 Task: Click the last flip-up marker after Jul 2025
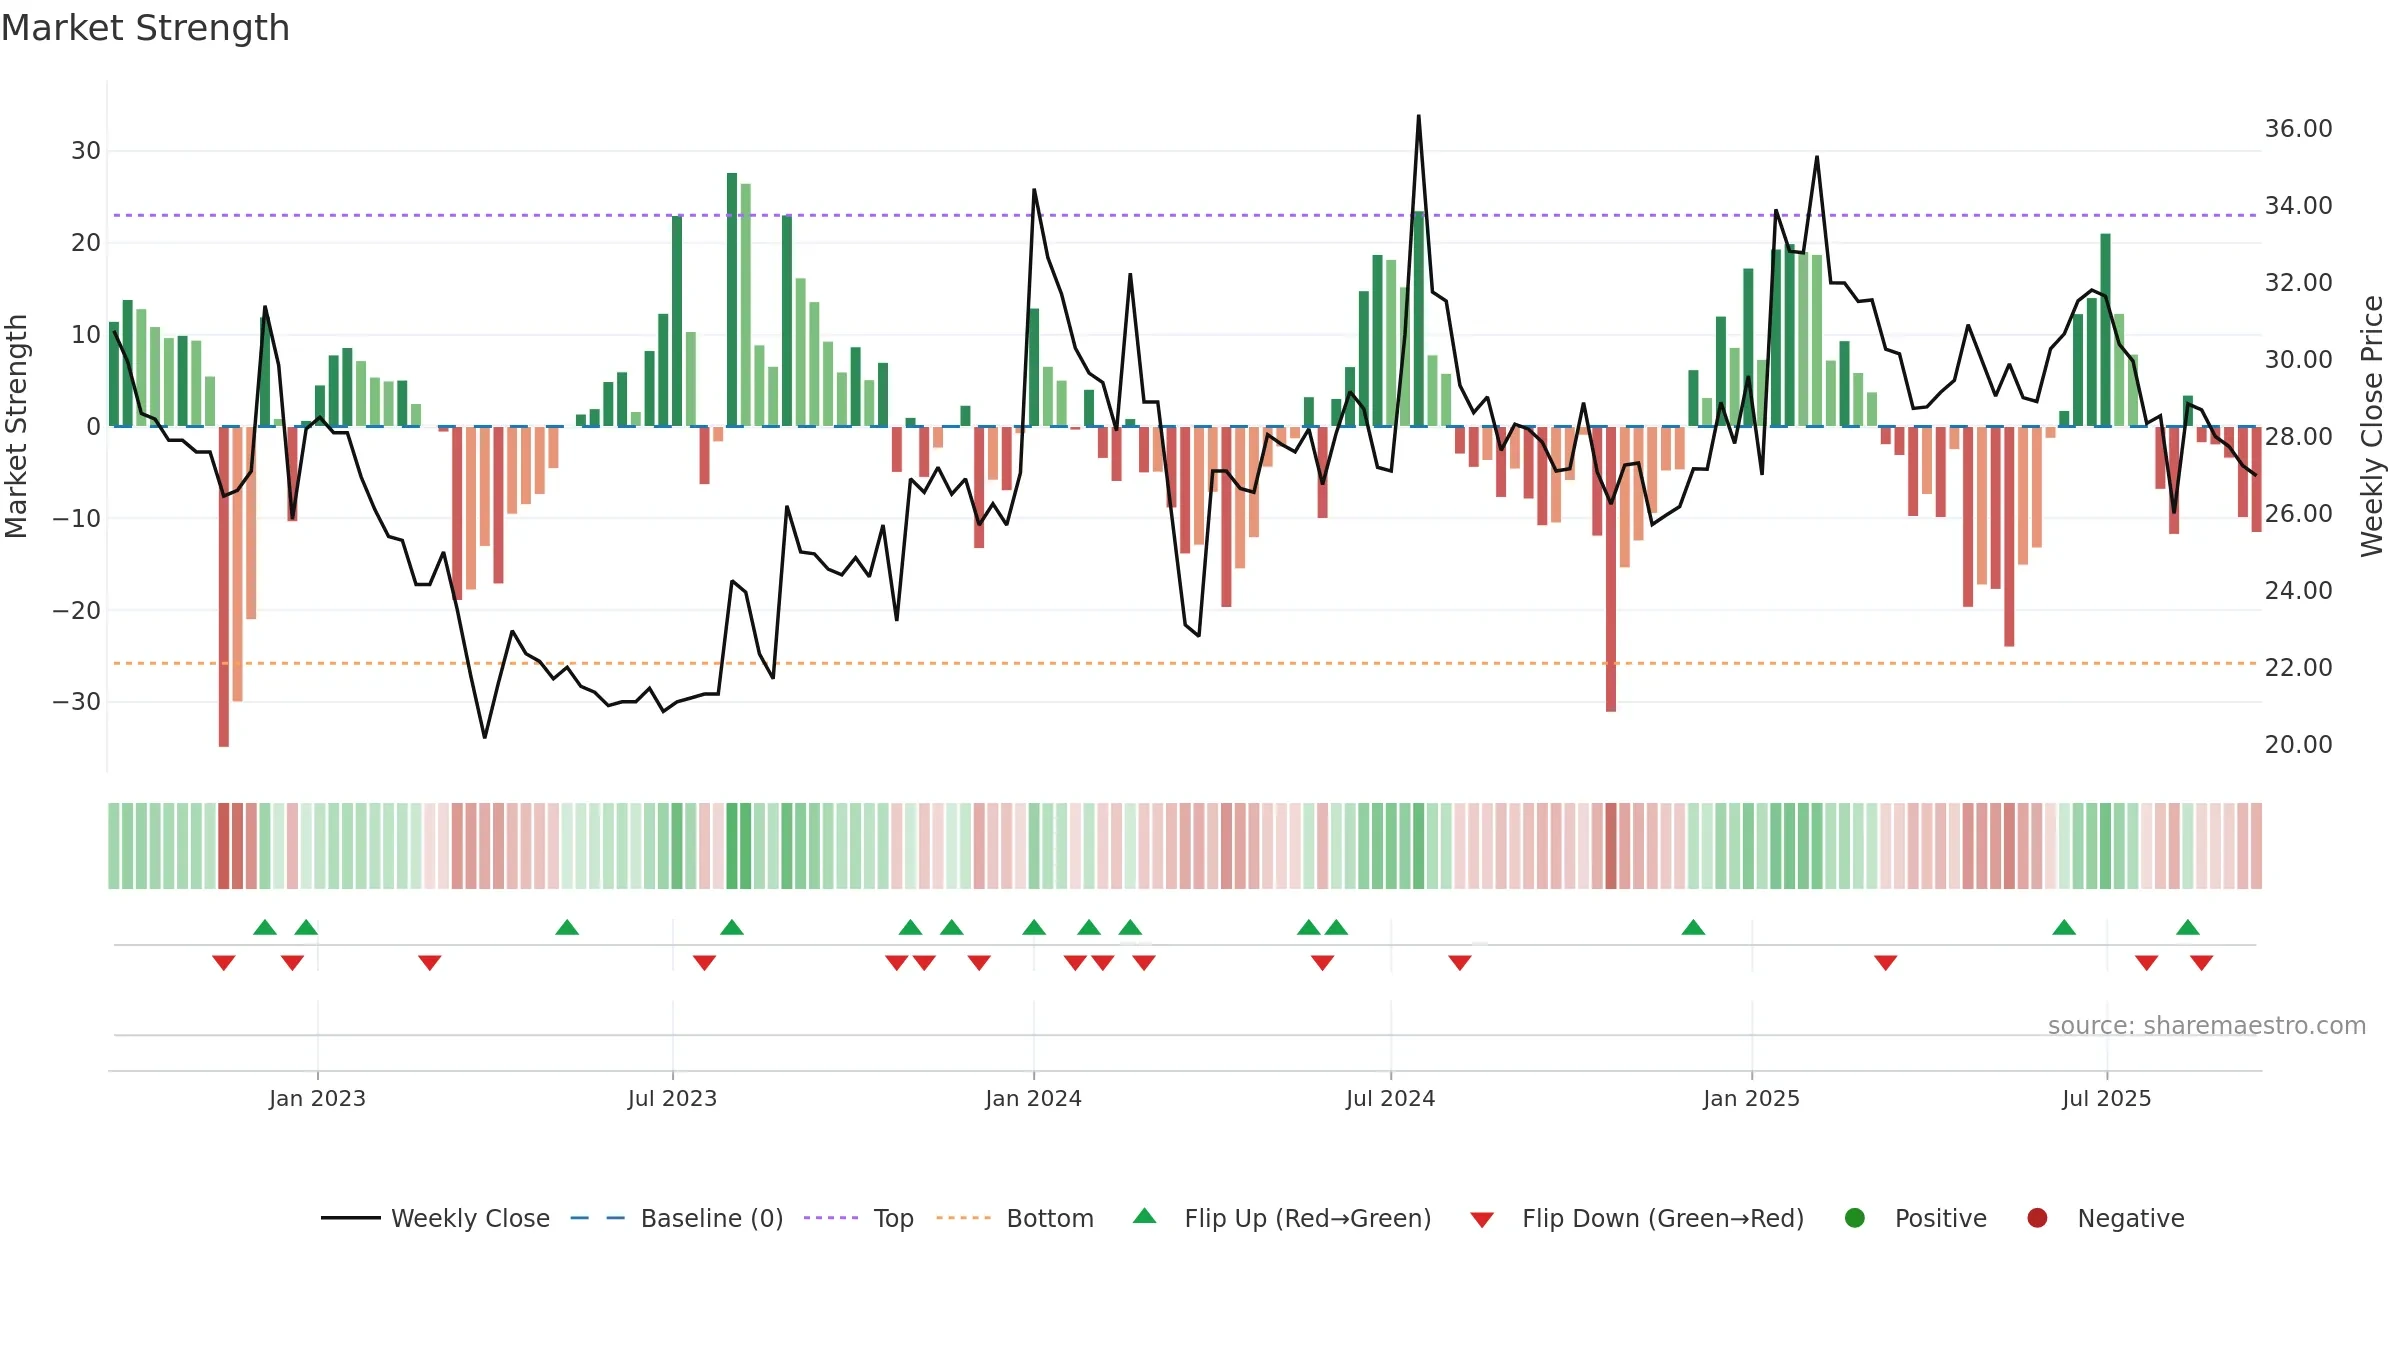(x=2188, y=927)
